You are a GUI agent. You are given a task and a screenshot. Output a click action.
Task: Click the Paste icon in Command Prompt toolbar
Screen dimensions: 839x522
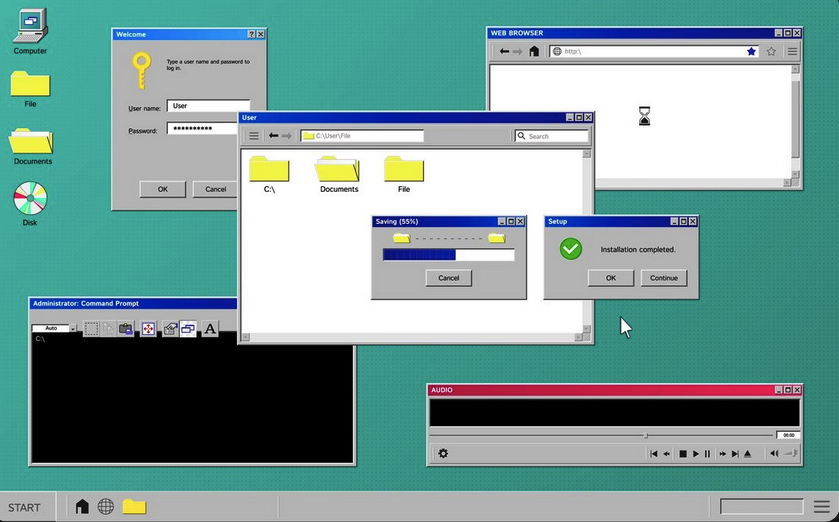[x=126, y=328]
